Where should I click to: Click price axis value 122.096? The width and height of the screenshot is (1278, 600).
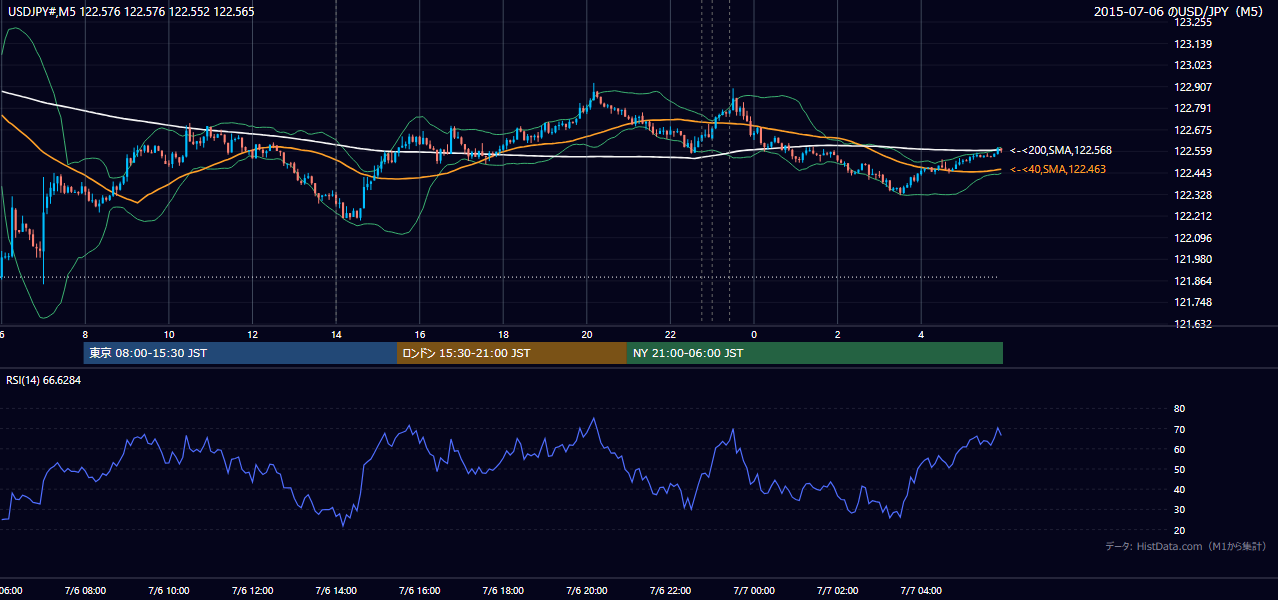point(1194,238)
